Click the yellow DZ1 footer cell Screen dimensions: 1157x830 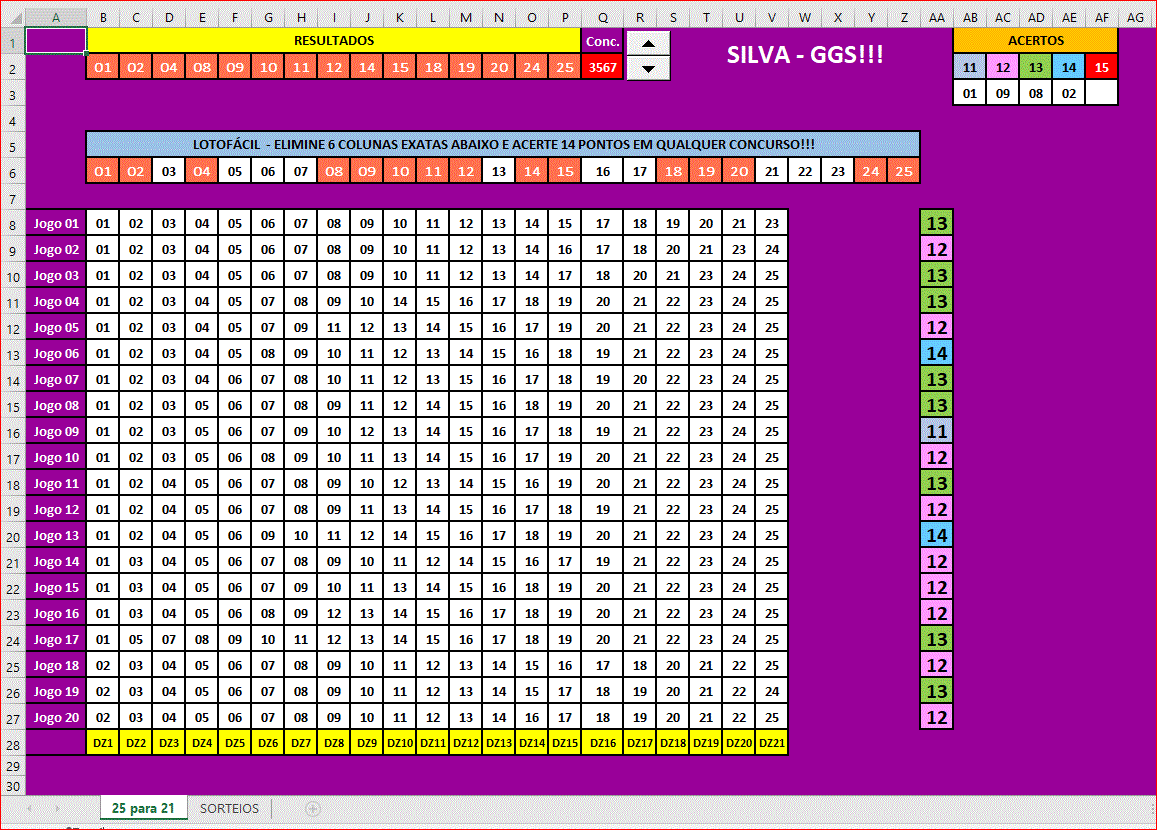[x=103, y=743]
